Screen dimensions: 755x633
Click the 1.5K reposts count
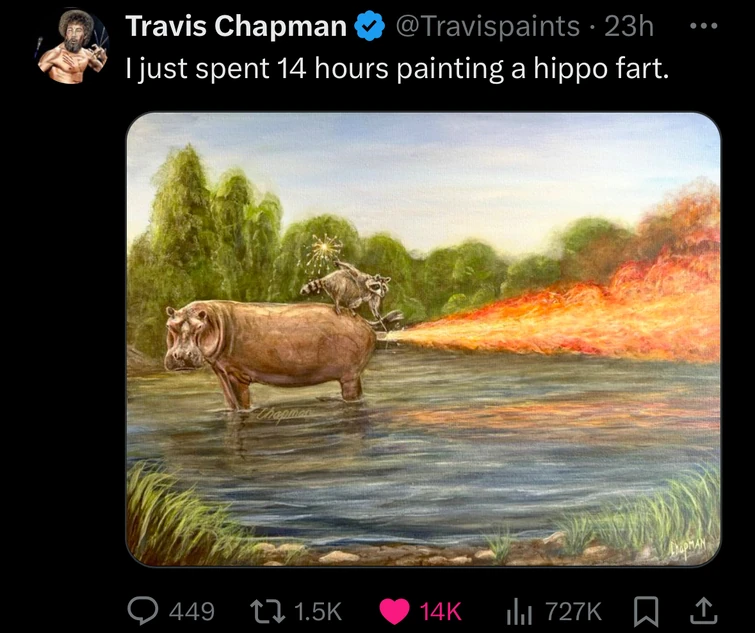(320, 610)
